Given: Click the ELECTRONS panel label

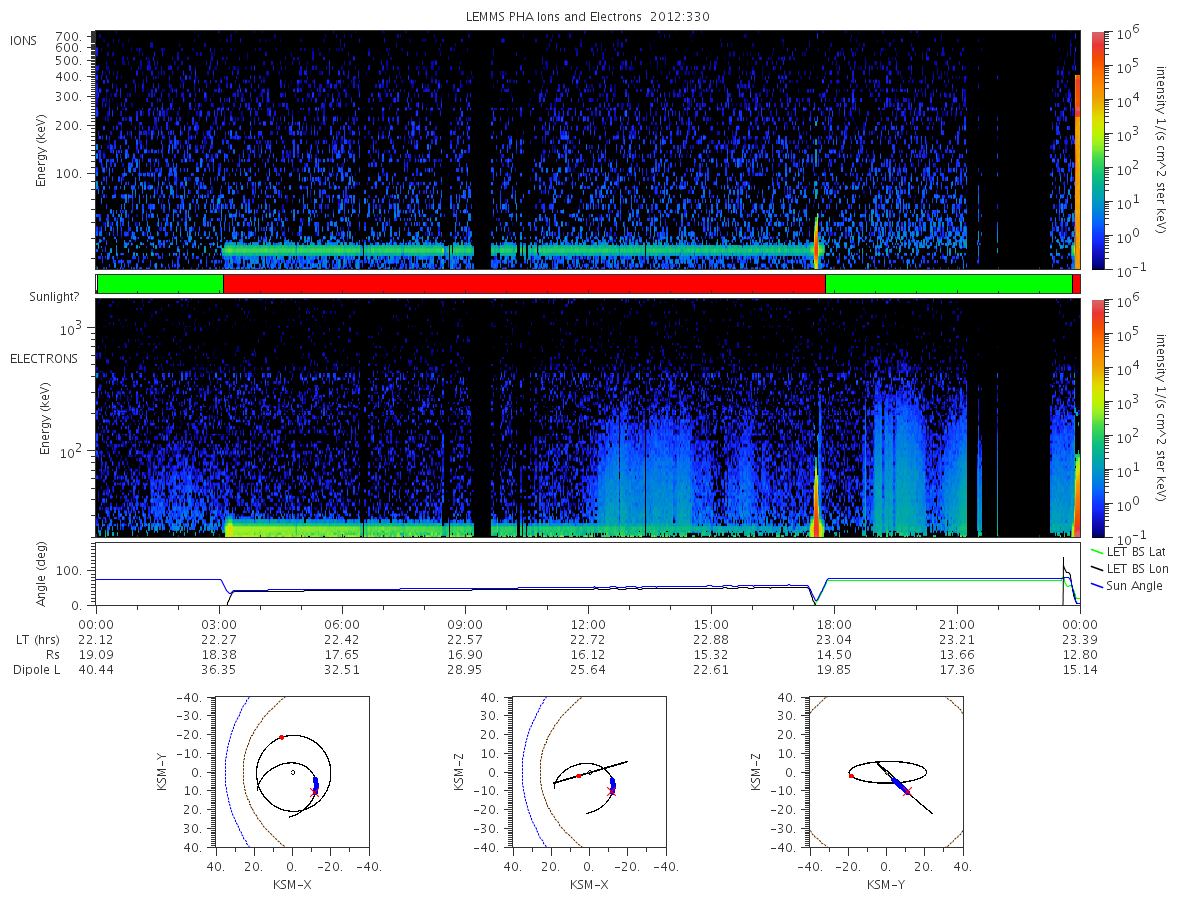Looking at the screenshot, I should (43, 358).
